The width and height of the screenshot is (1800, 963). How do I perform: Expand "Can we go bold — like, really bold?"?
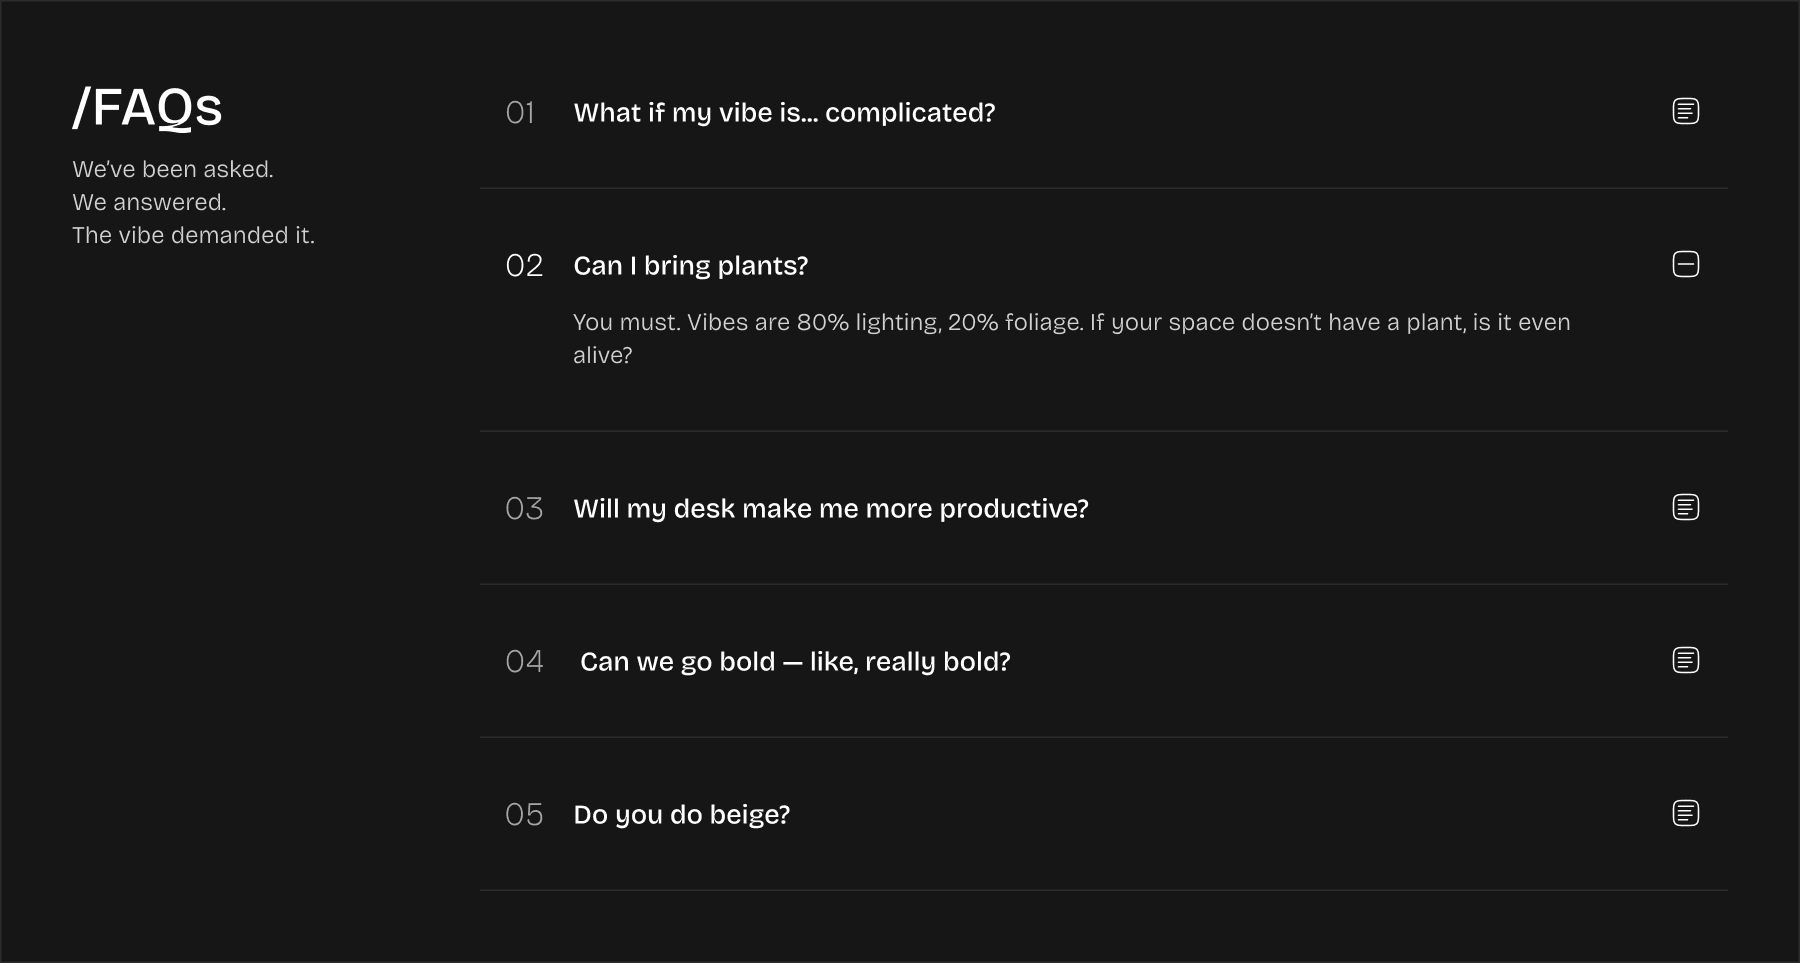coord(795,662)
